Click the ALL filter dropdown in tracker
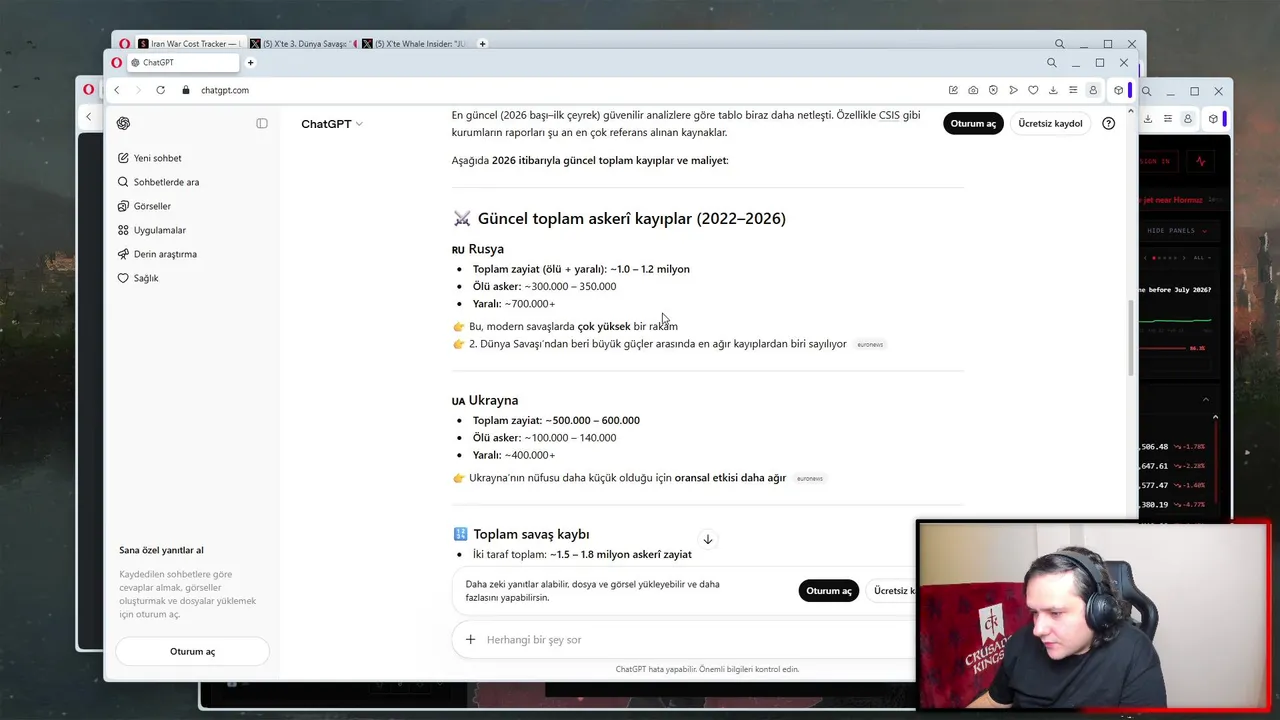Viewport: 1280px width, 720px height. pyautogui.click(x=1201, y=258)
